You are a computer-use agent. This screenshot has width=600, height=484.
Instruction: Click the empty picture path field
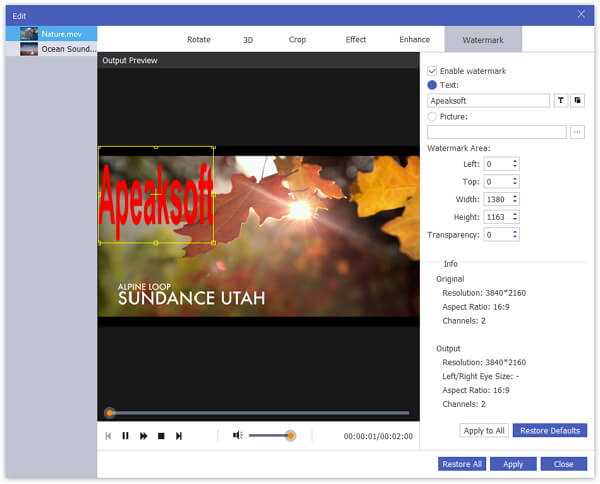497,132
